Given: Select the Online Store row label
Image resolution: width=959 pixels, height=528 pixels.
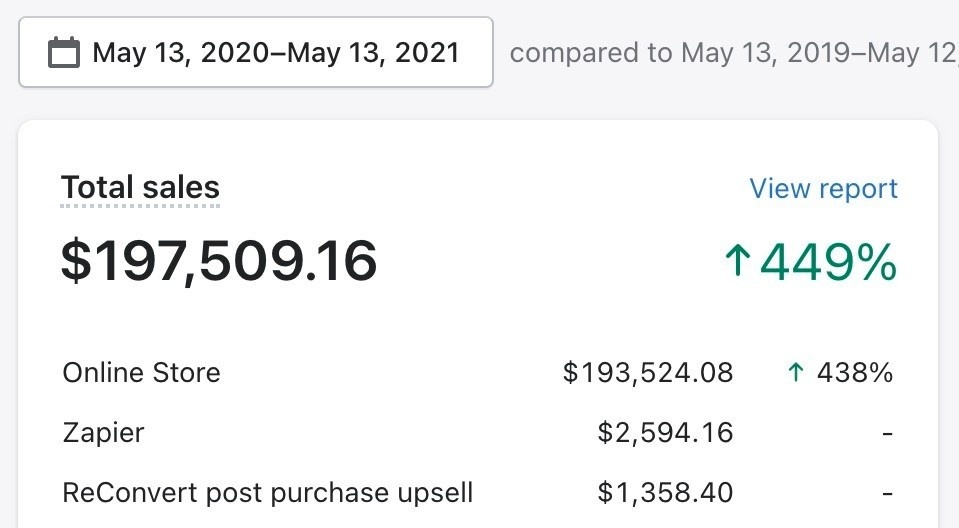Looking at the screenshot, I should (x=141, y=373).
